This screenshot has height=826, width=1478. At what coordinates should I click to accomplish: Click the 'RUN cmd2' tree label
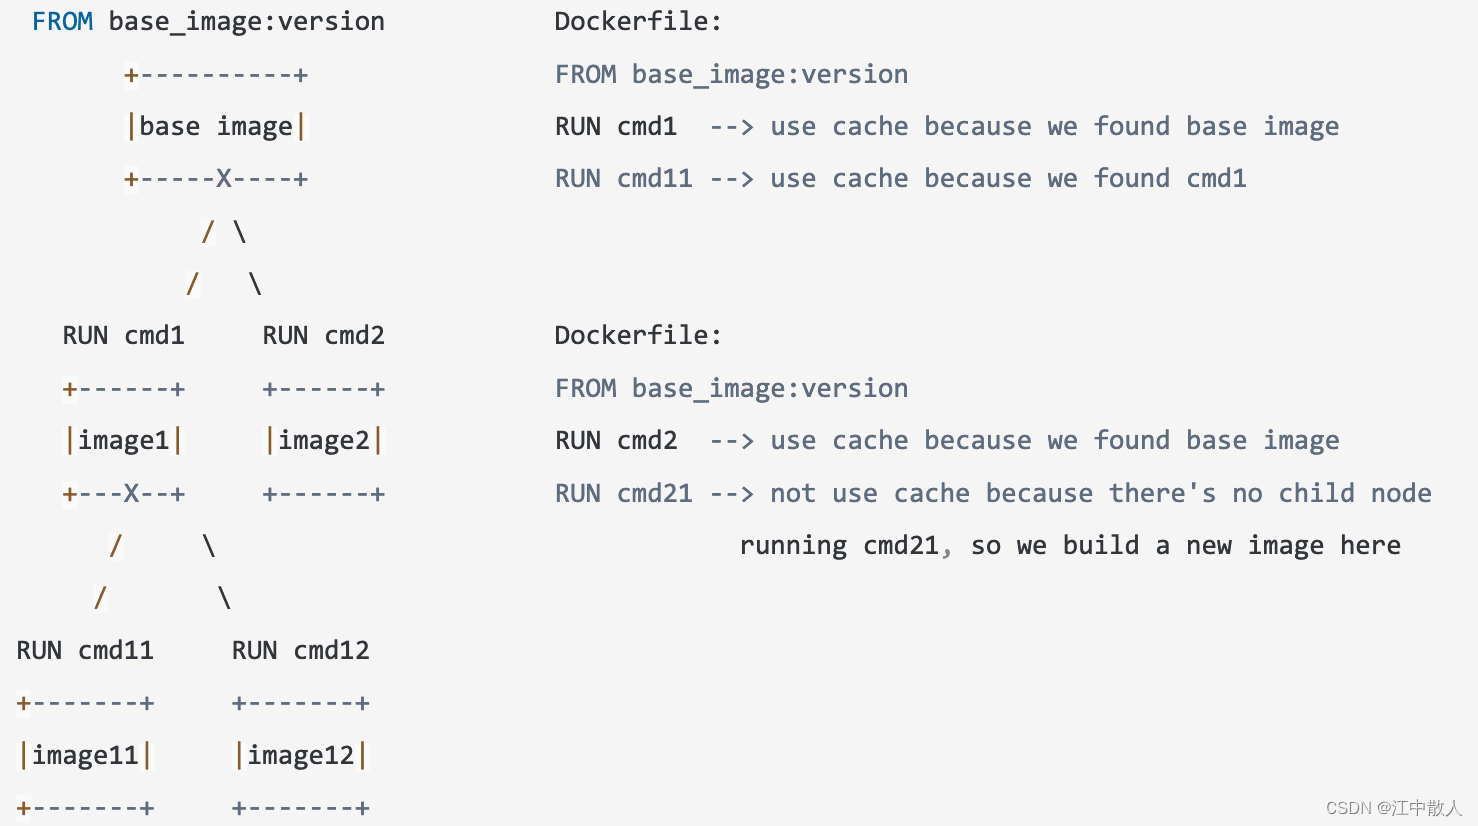(323, 336)
